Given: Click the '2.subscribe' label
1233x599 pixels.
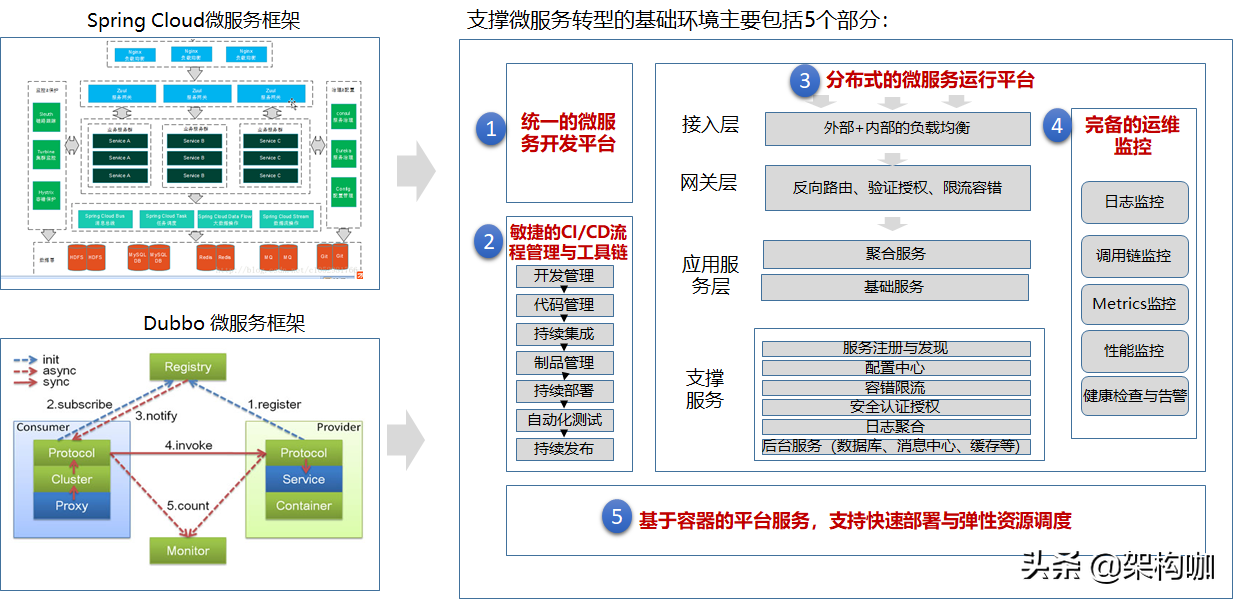Looking at the screenshot, I should [80, 405].
